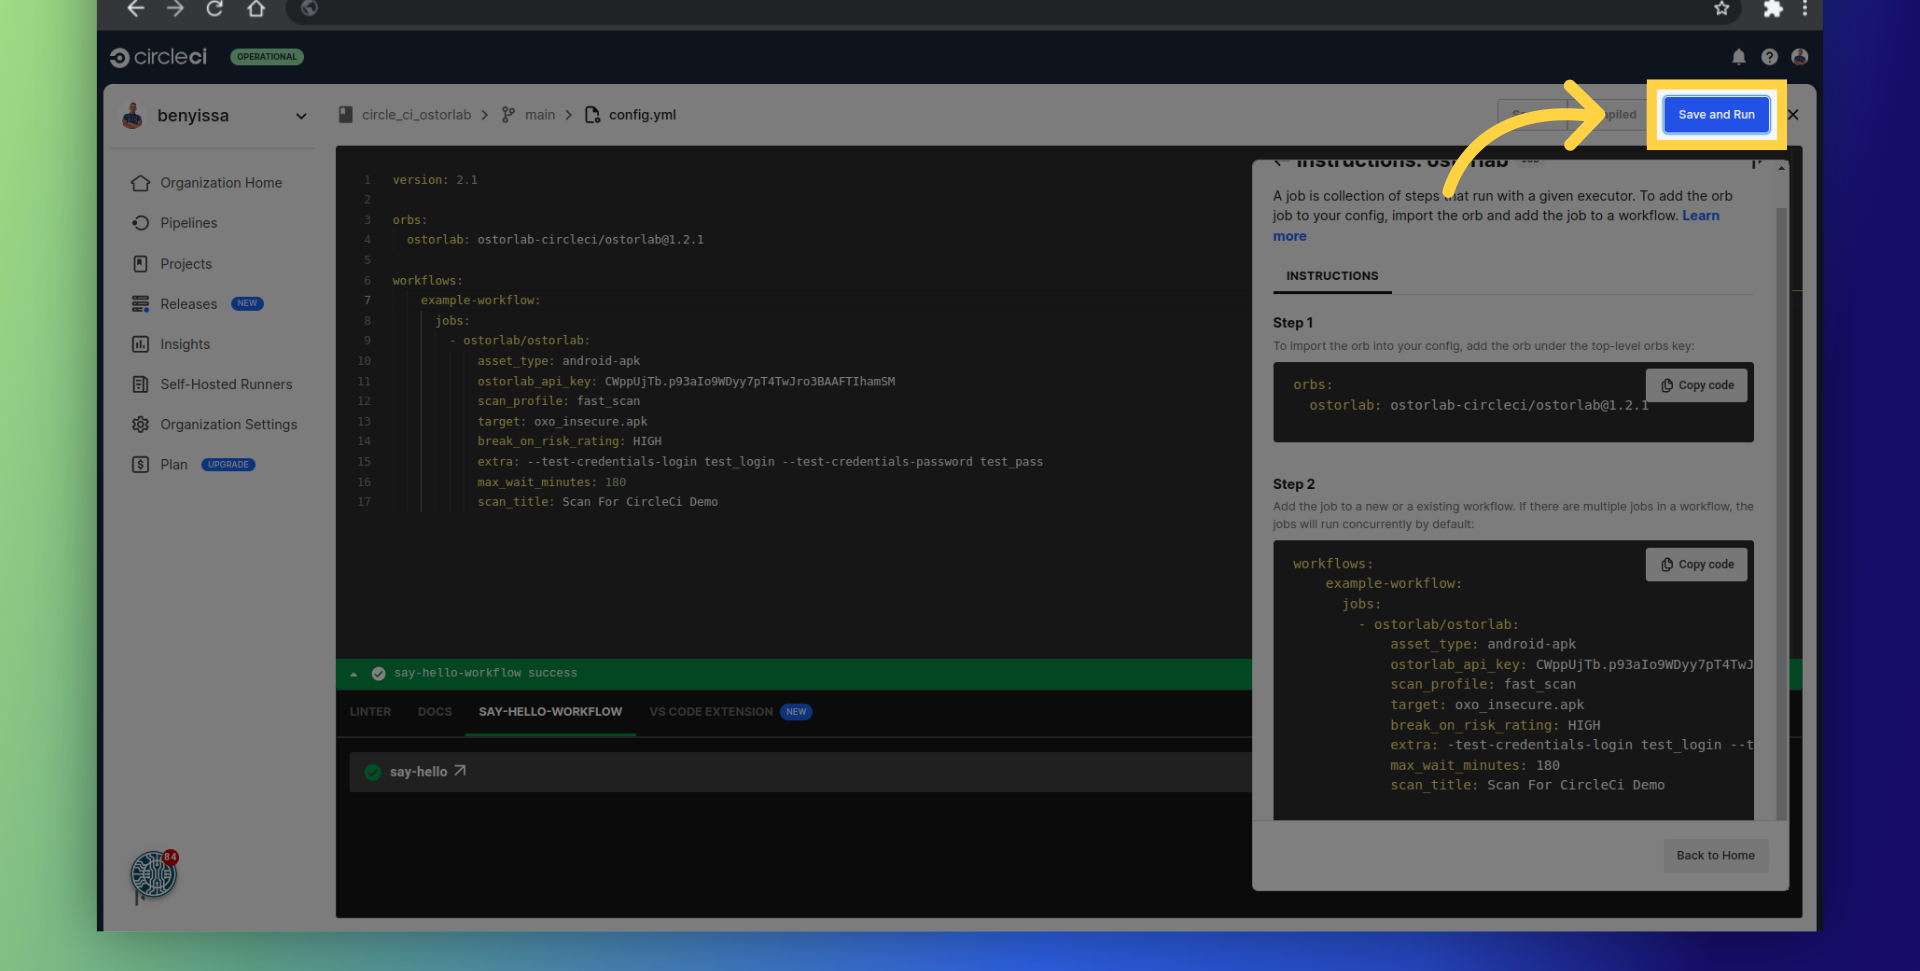Switch to the LINTER tab
The height and width of the screenshot is (971, 1920).
click(x=370, y=712)
